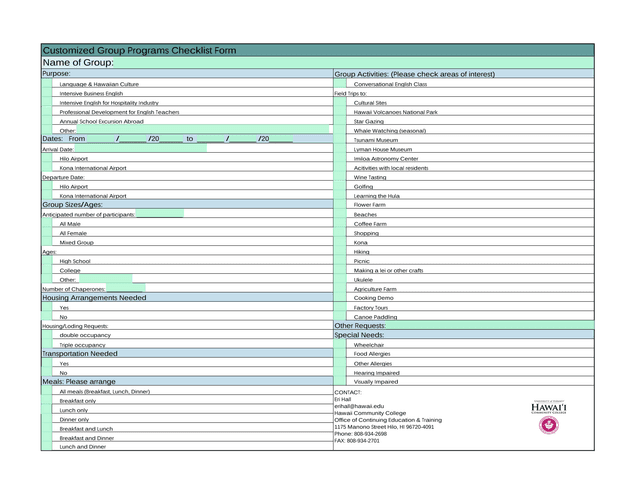
Task: Check the Food Allergies special need box
Action: (x=341, y=353)
